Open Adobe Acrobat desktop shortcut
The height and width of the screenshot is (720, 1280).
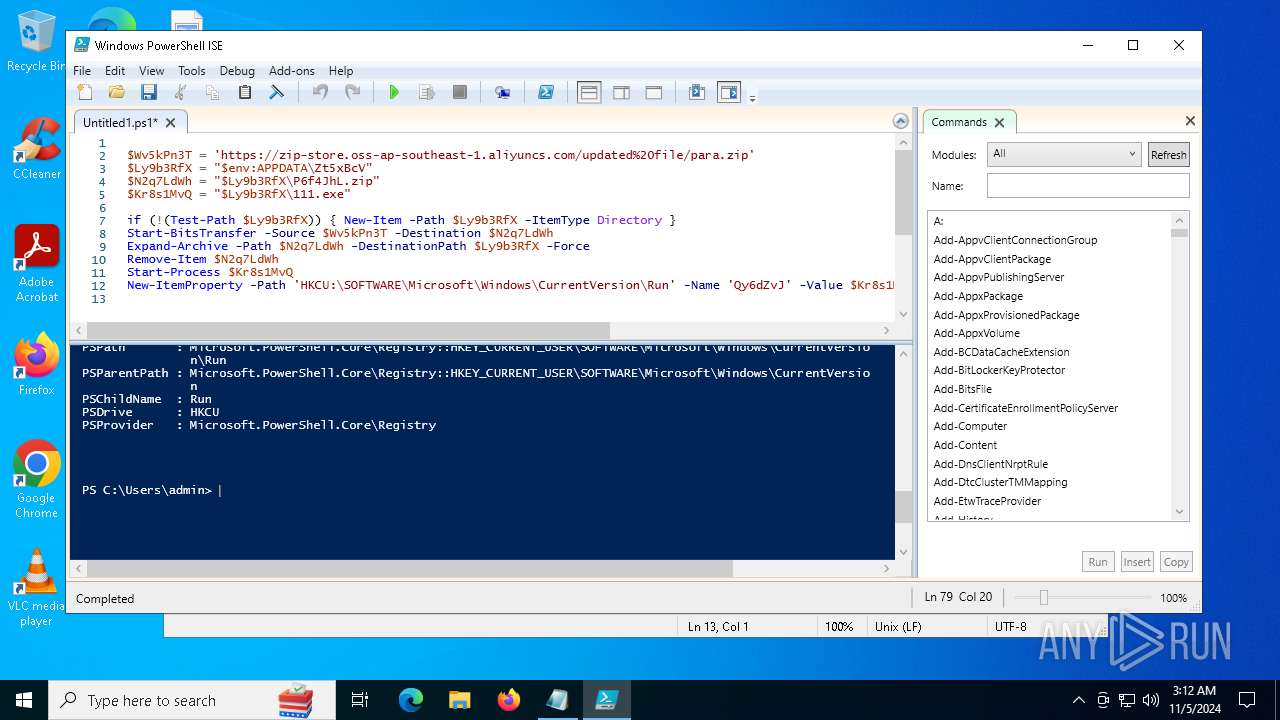(x=37, y=263)
